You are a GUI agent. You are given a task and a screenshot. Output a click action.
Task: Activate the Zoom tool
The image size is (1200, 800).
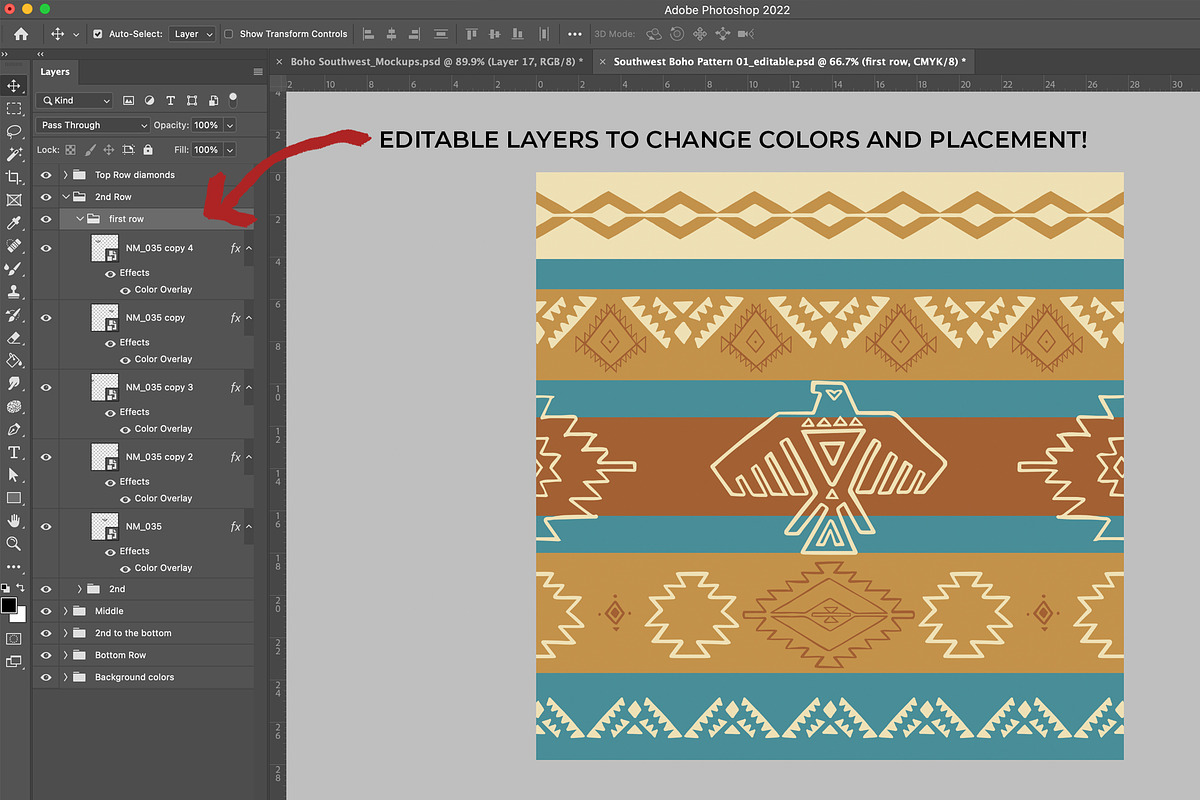click(14, 544)
